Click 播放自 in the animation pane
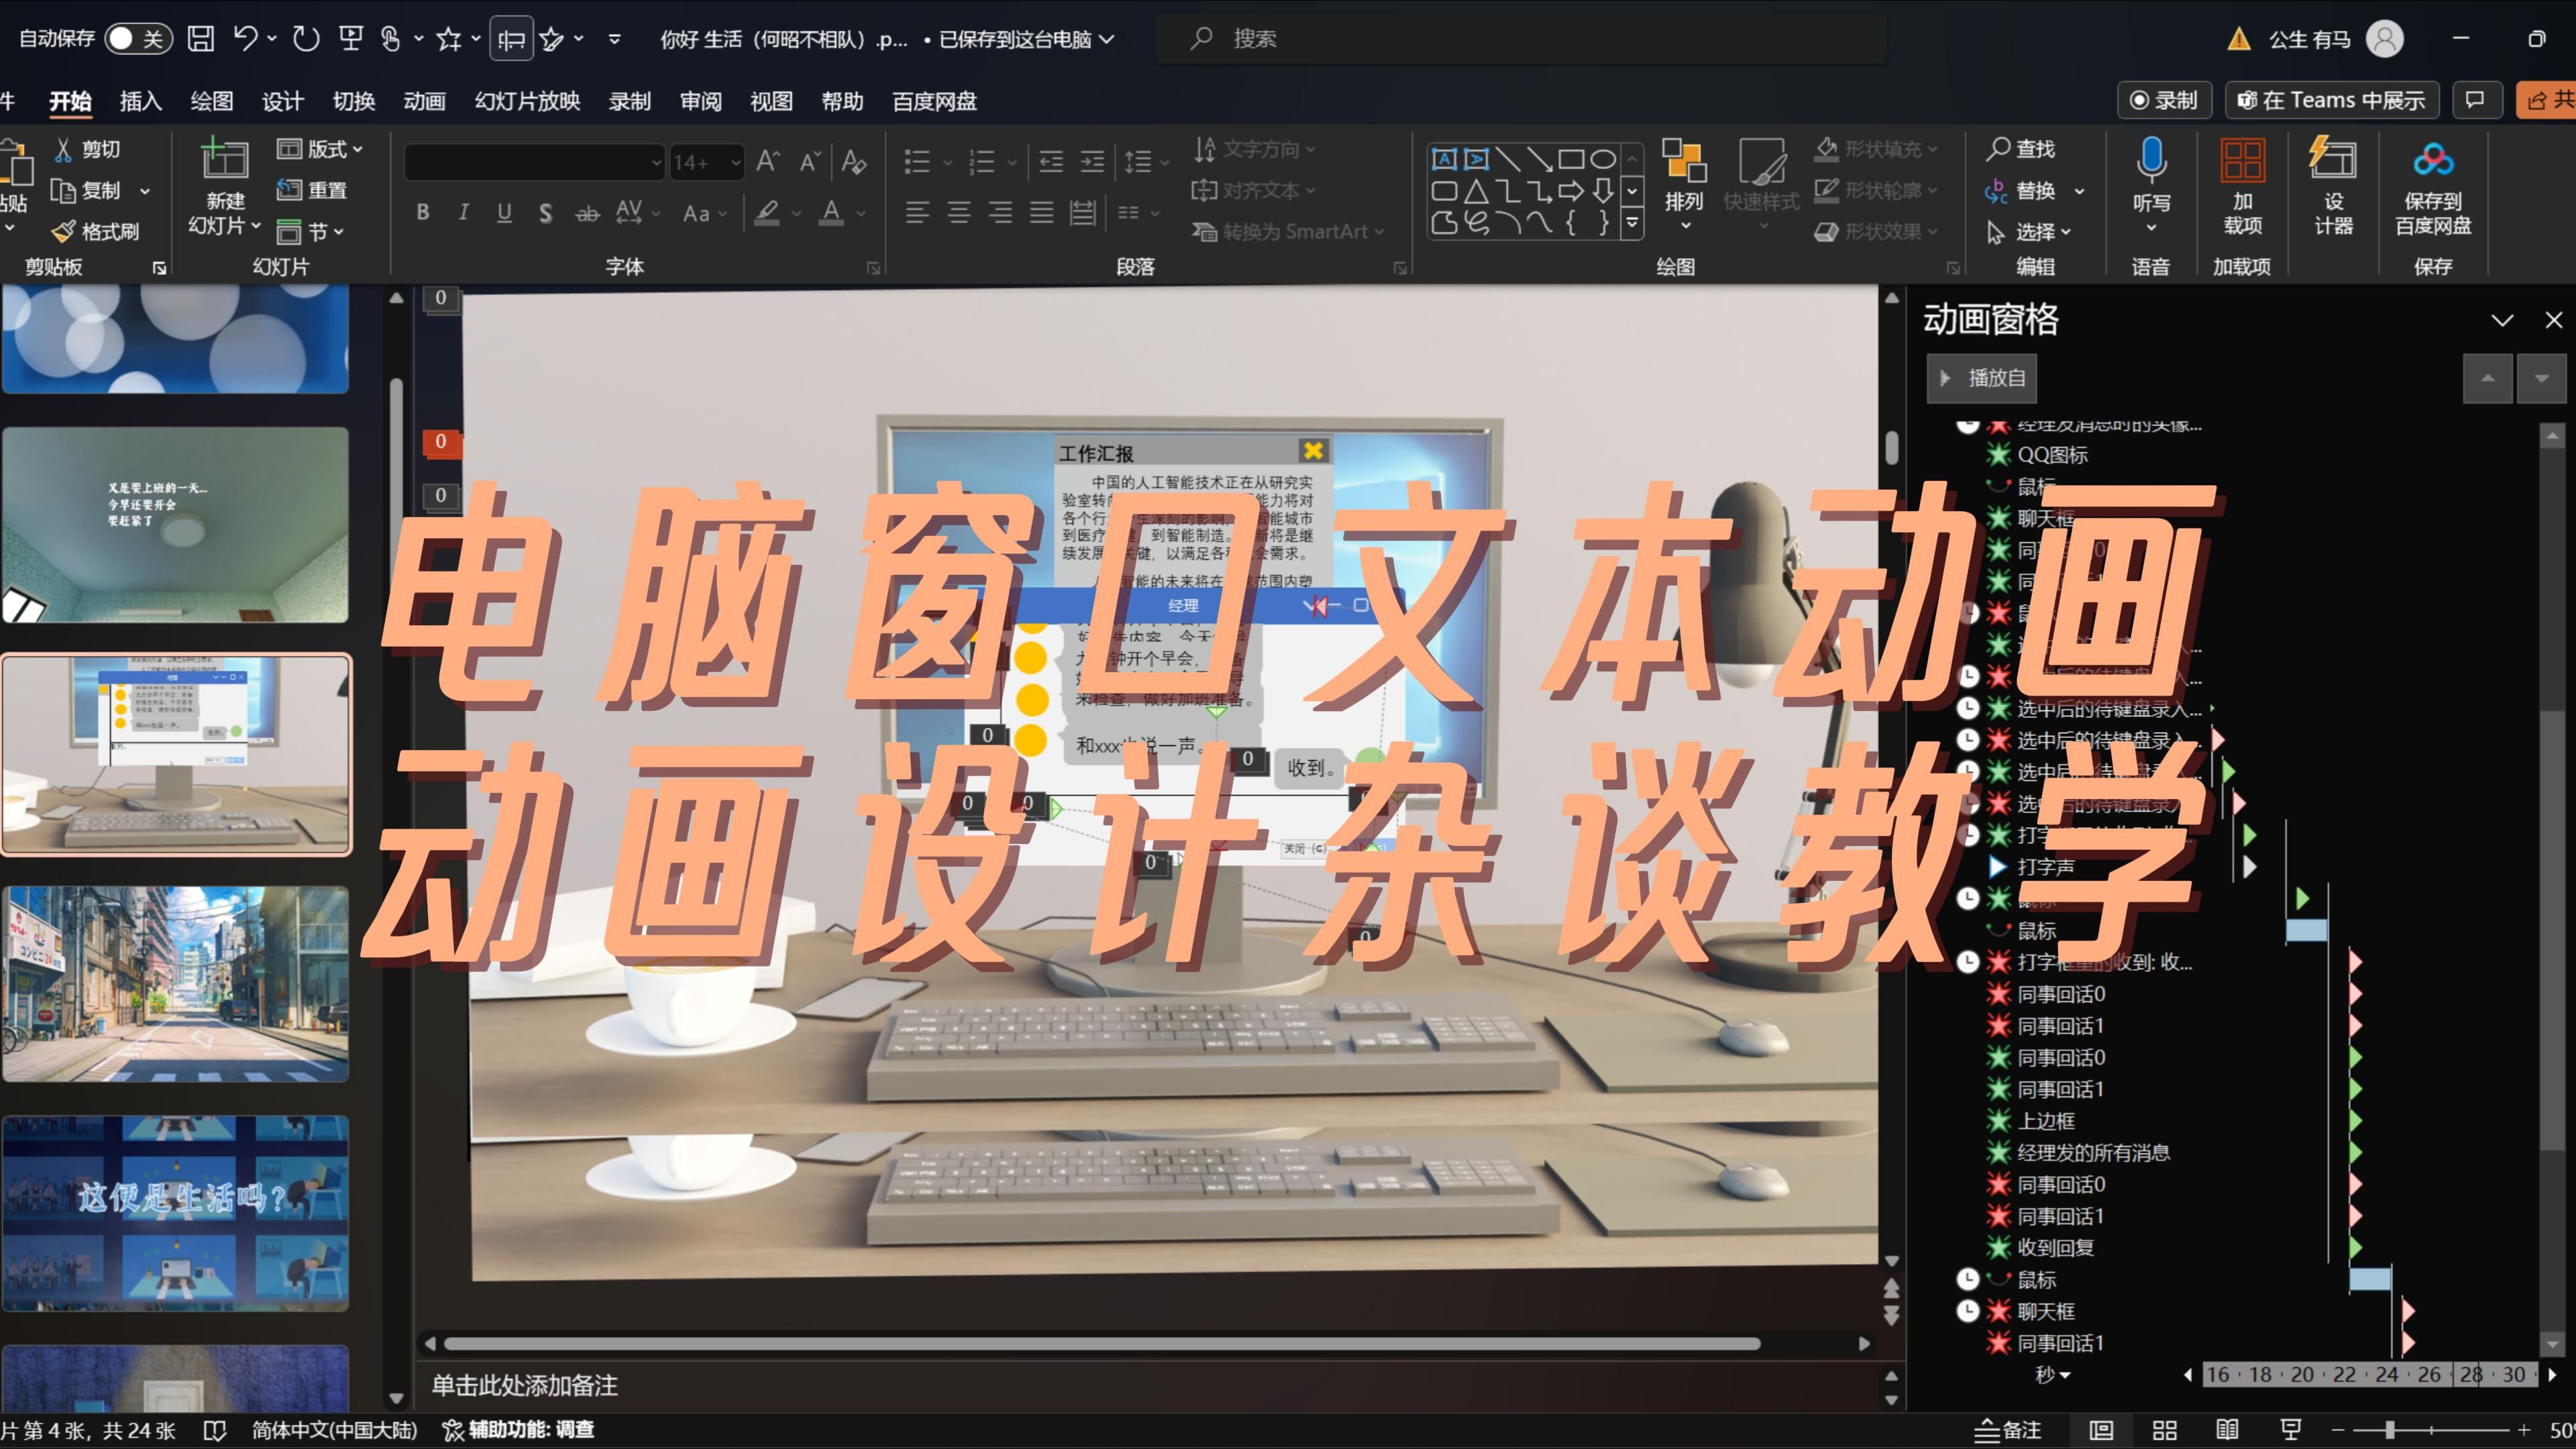The width and height of the screenshot is (2576, 1449). click(x=1981, y=378)
